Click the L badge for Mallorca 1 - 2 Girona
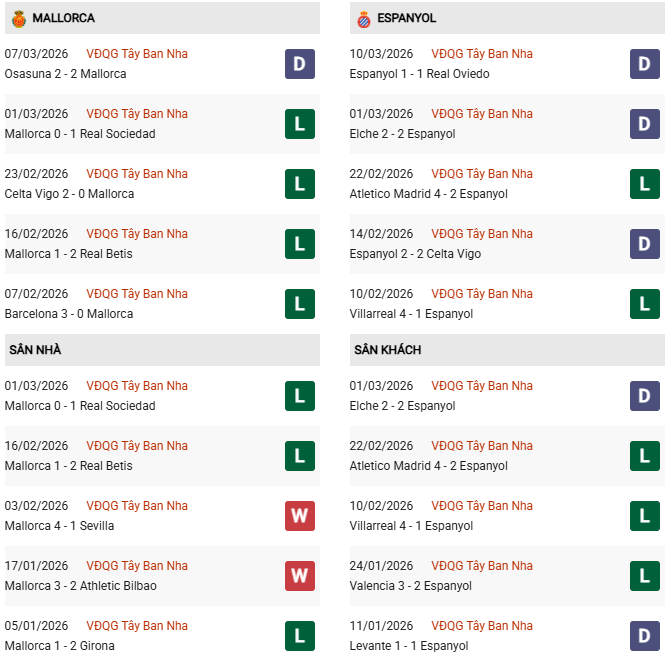666x661 pixels. click(x=300, y=636)
